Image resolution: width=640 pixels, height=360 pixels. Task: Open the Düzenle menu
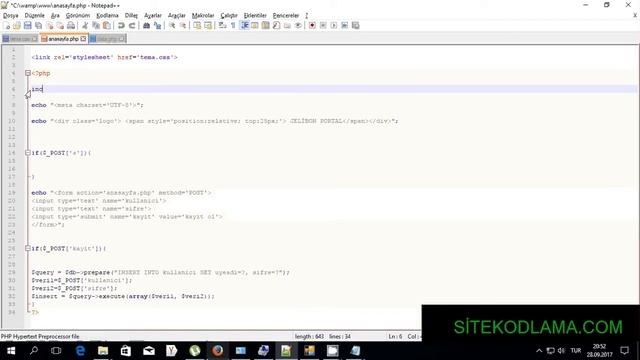35,16
